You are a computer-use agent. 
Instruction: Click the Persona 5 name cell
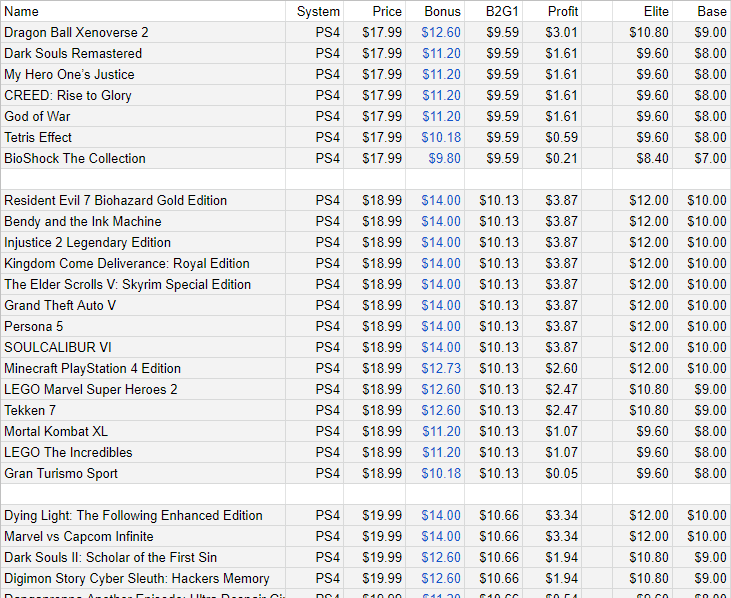pyautogui.click(x=143, y=326)
